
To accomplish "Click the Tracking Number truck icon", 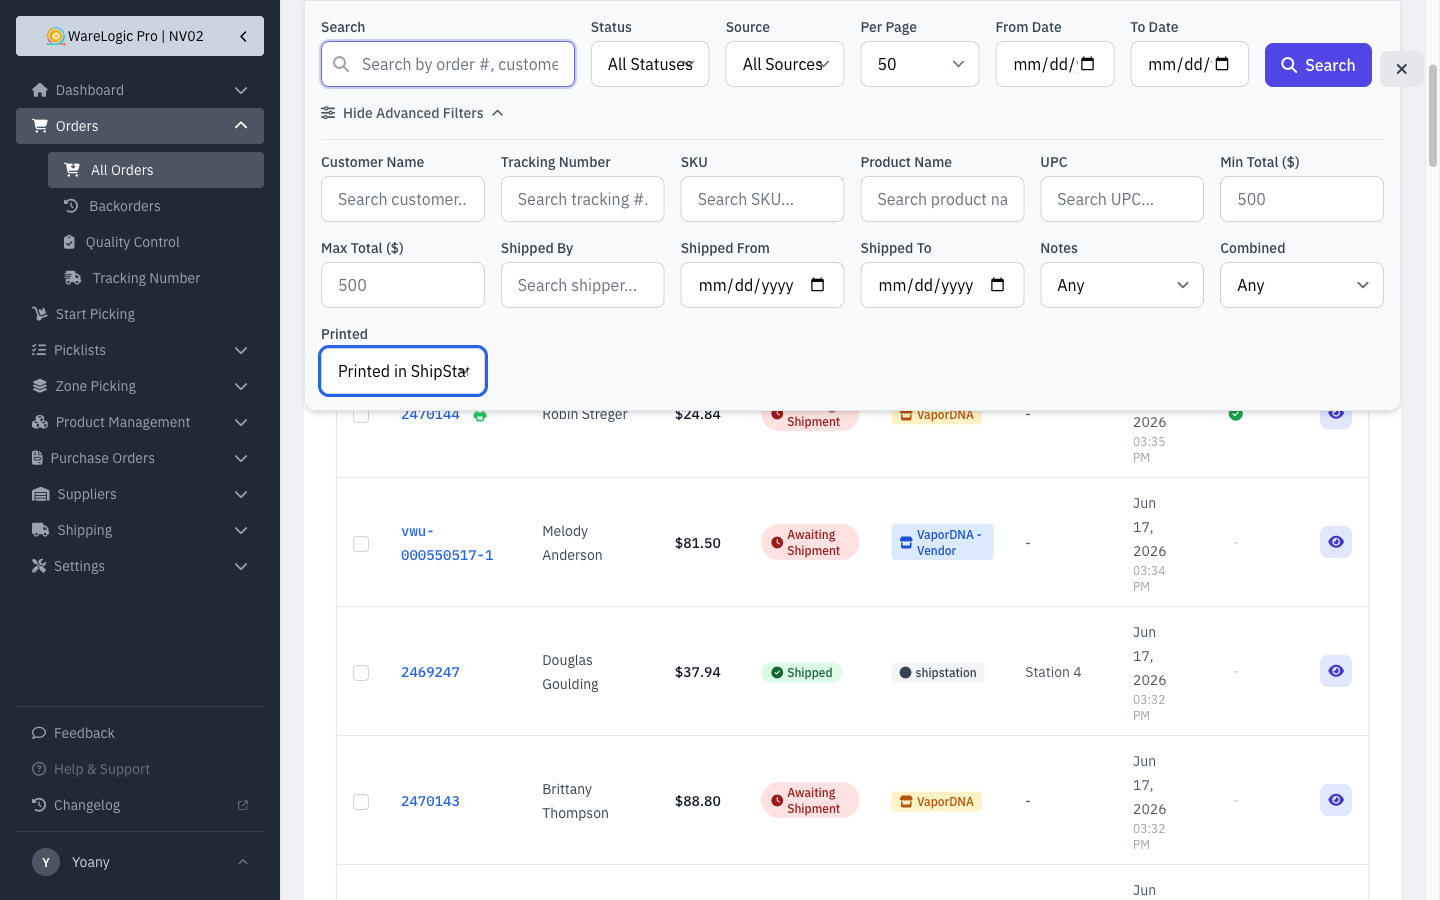I will point(73,278).
